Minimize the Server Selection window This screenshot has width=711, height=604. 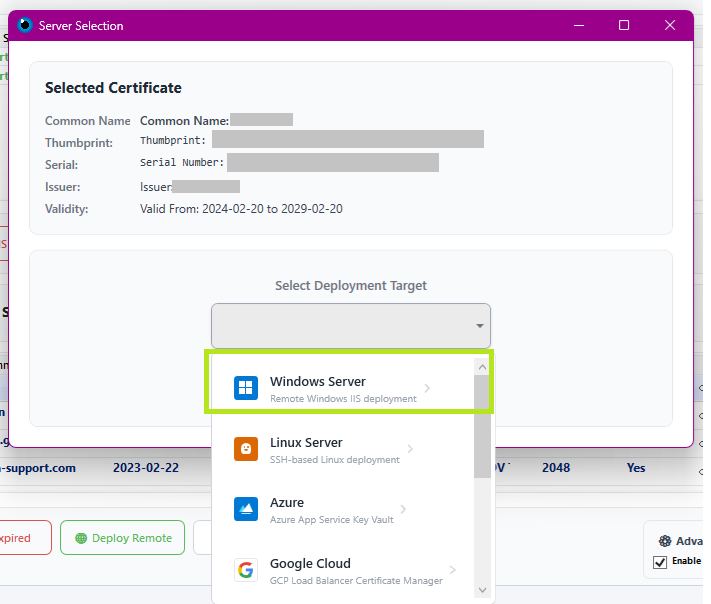(579, 25)
